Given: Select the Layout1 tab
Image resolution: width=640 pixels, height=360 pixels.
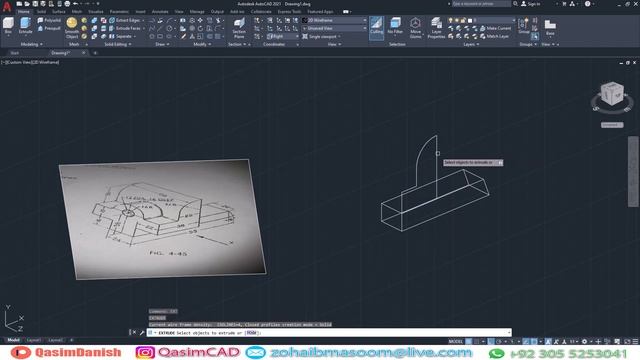Looking at the screenshot, I should point(33,340).
